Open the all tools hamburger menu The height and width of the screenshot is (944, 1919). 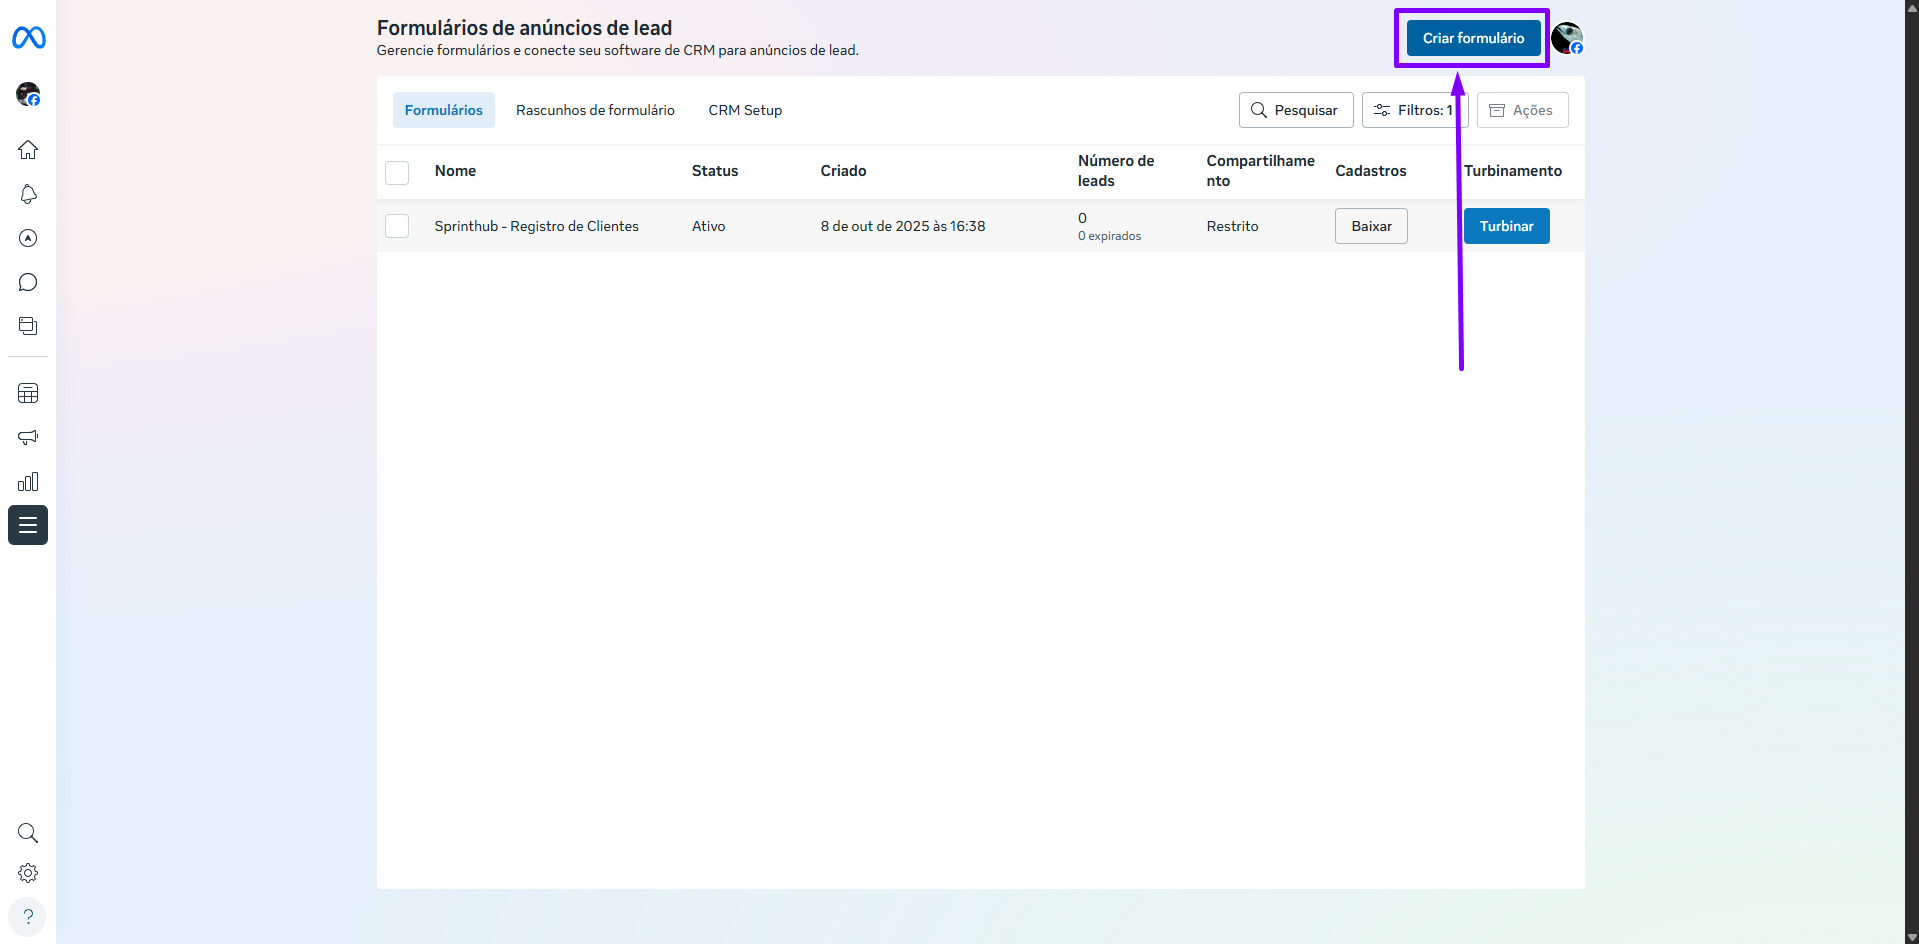click(28, 525)
